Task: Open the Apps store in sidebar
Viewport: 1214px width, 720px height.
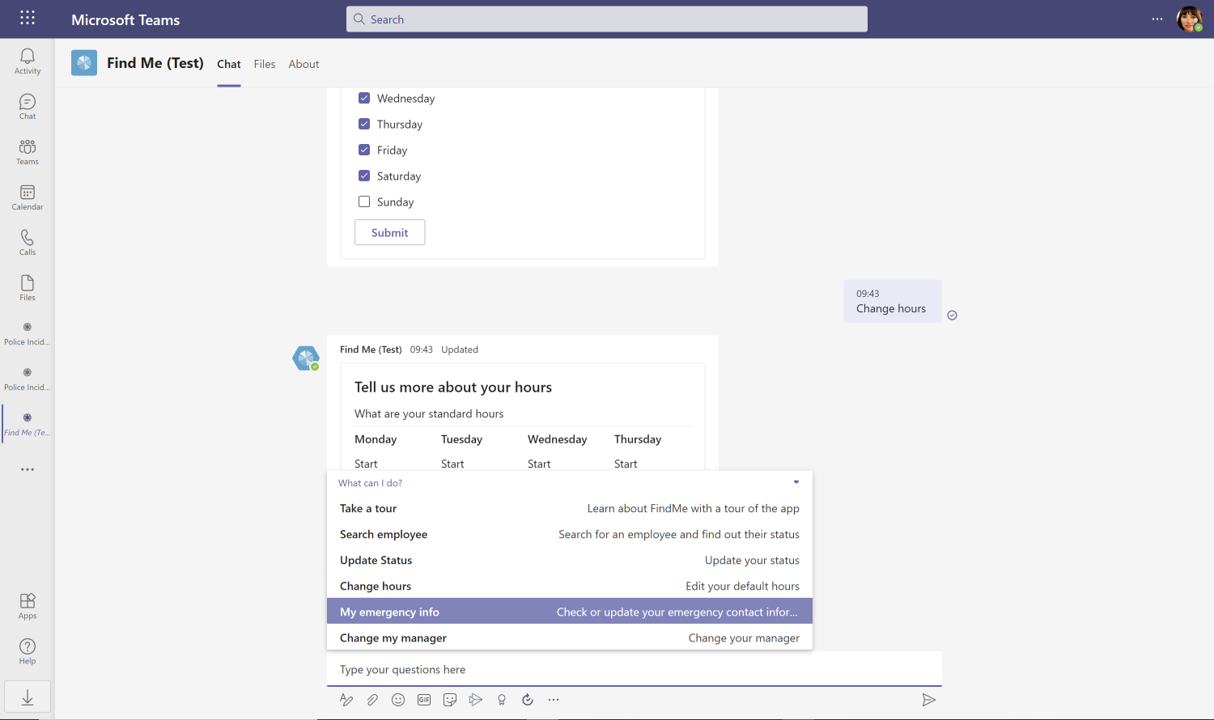Action: [27, 605]
